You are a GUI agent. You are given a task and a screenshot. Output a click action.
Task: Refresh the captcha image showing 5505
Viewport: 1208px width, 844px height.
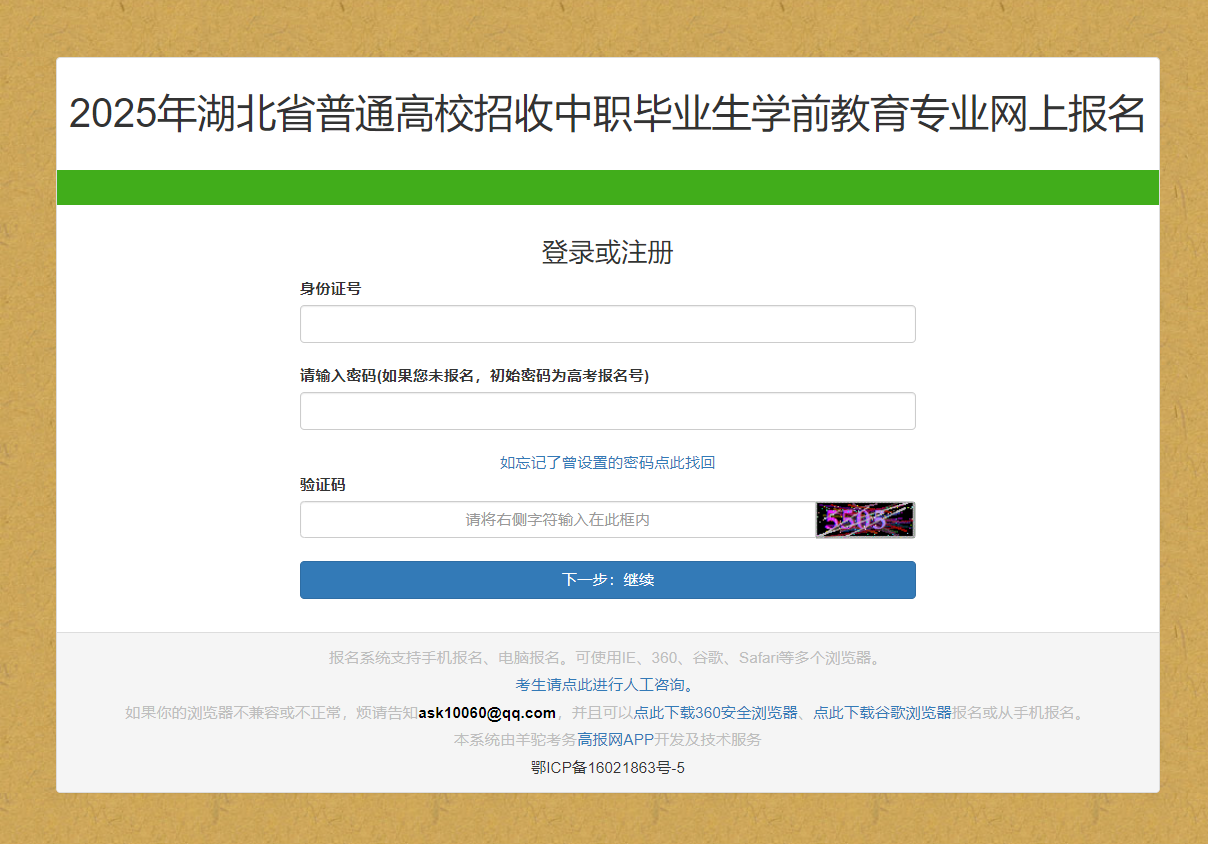coord(865,520)
